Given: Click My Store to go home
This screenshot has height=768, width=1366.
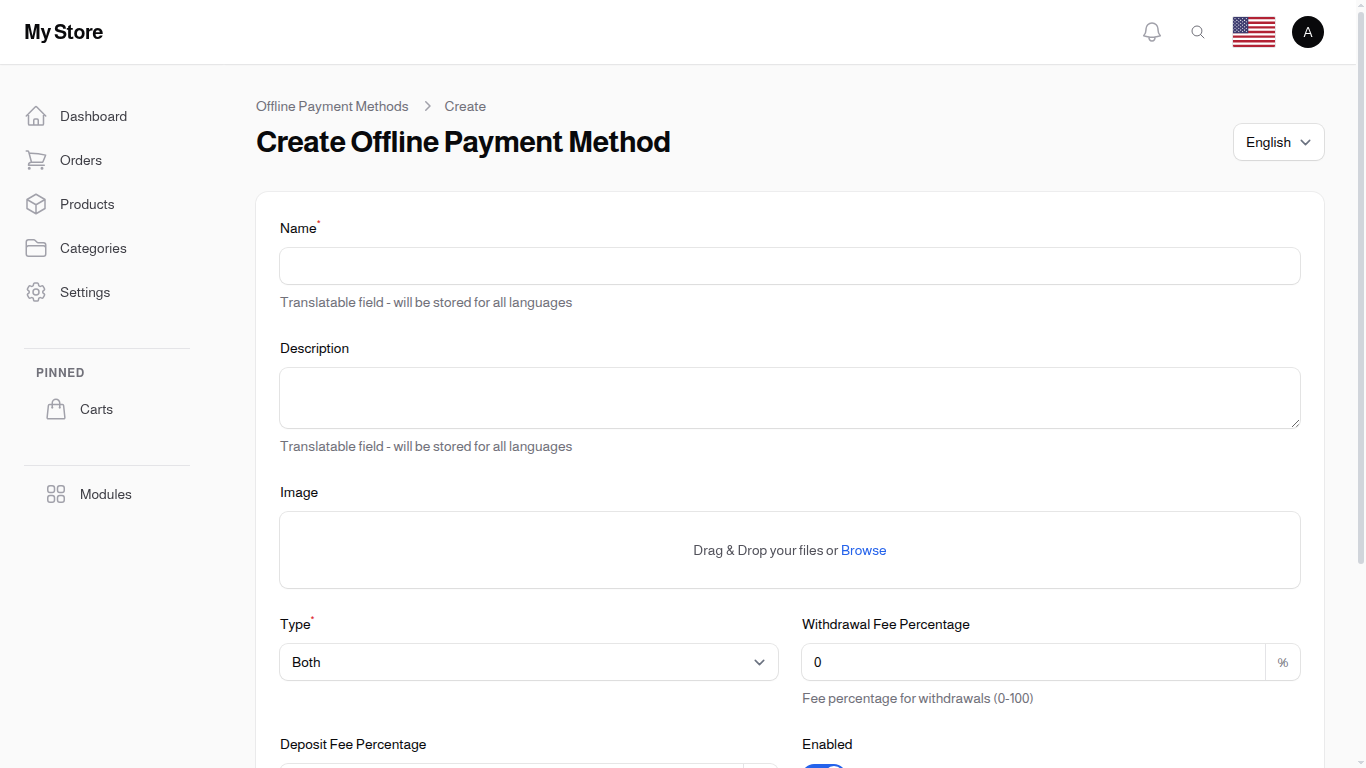Looking at the screenshot, I should tap(63, 31).
